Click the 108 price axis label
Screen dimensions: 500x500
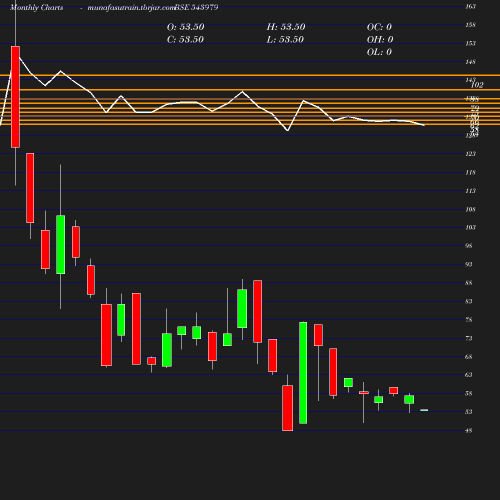click(471, 210)
